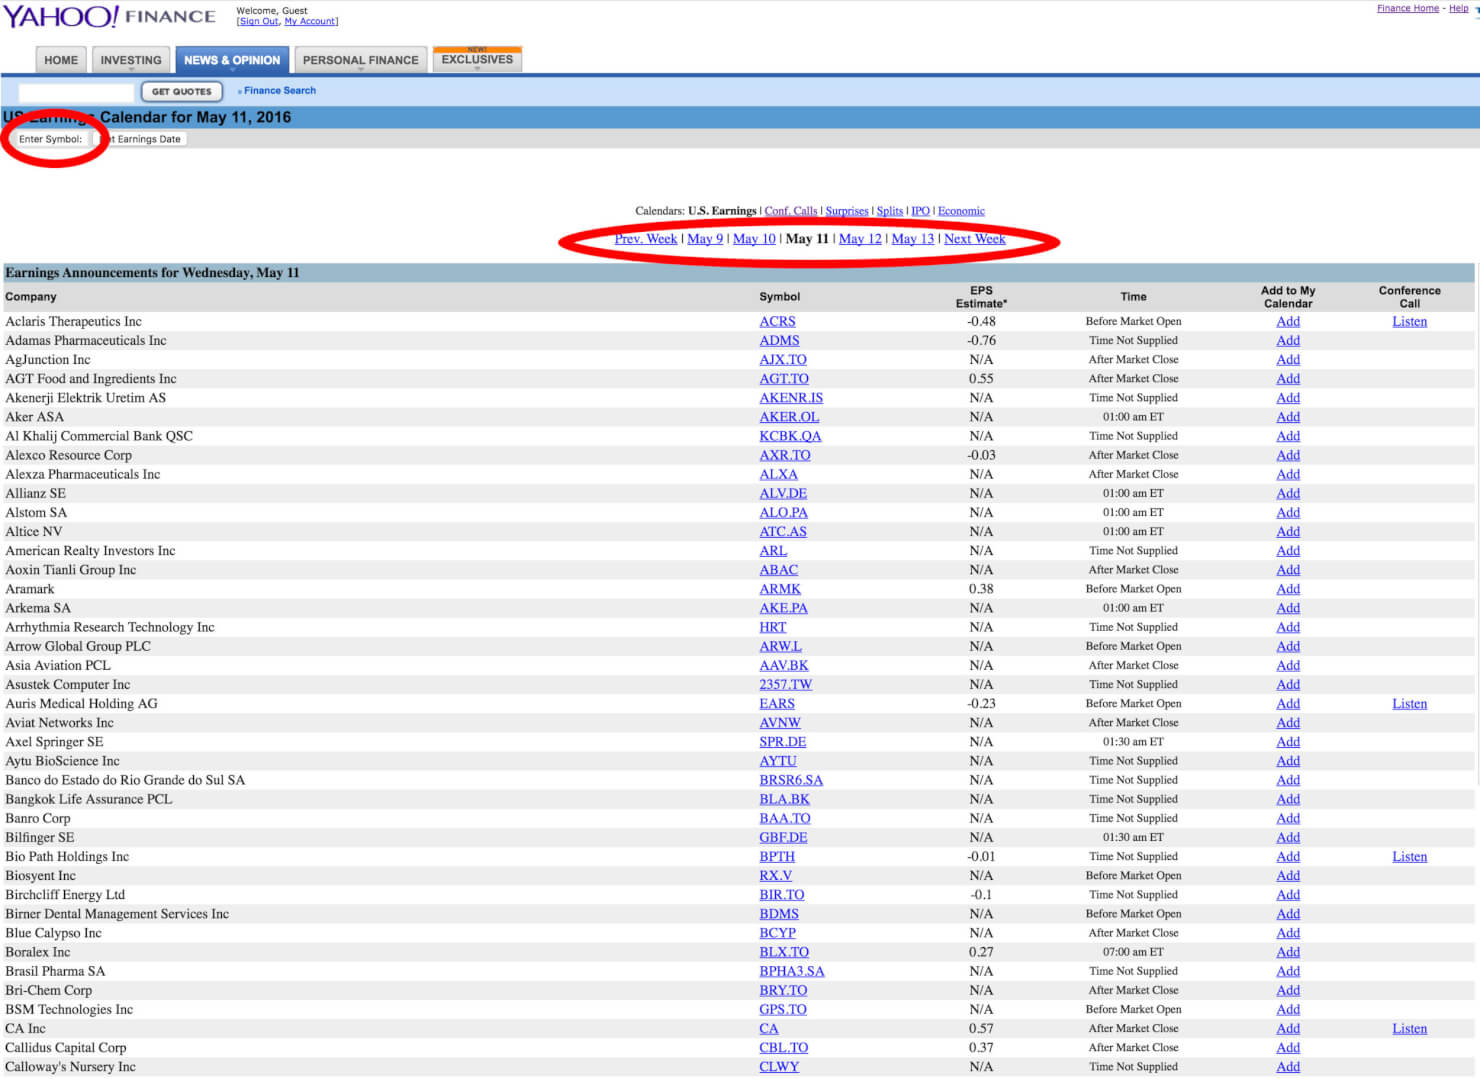Open the Finance Search link

(280, 90)
